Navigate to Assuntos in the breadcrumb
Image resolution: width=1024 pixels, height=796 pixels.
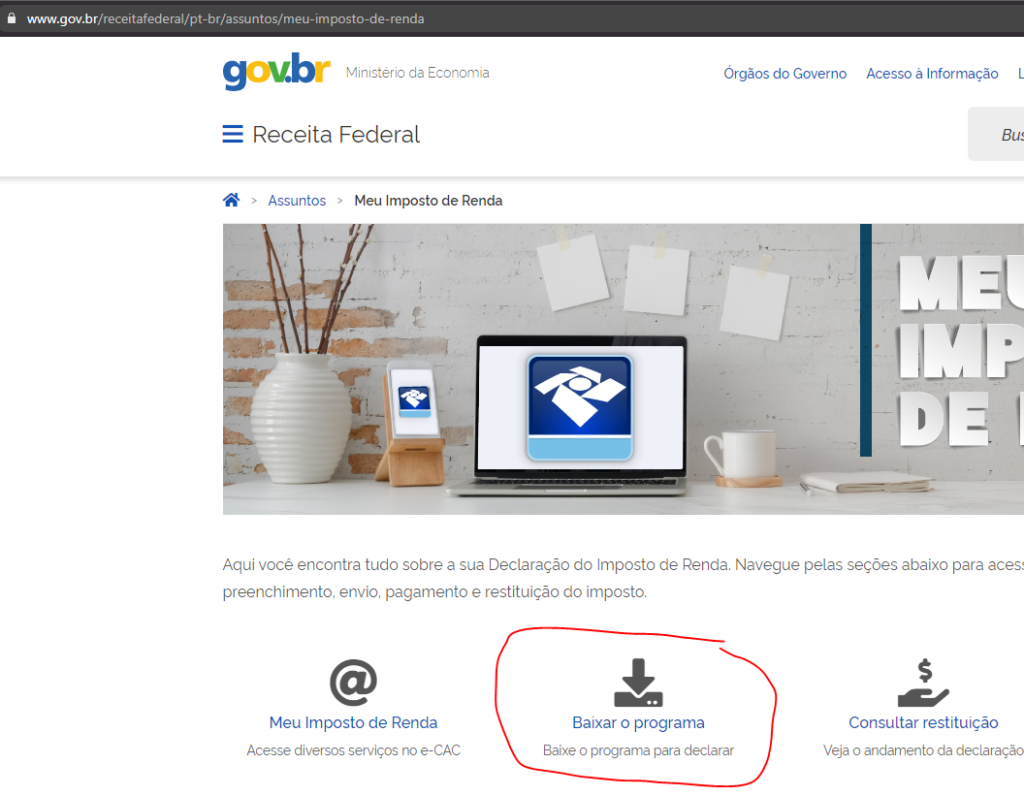pyautogui.click(x=297, y=200)
